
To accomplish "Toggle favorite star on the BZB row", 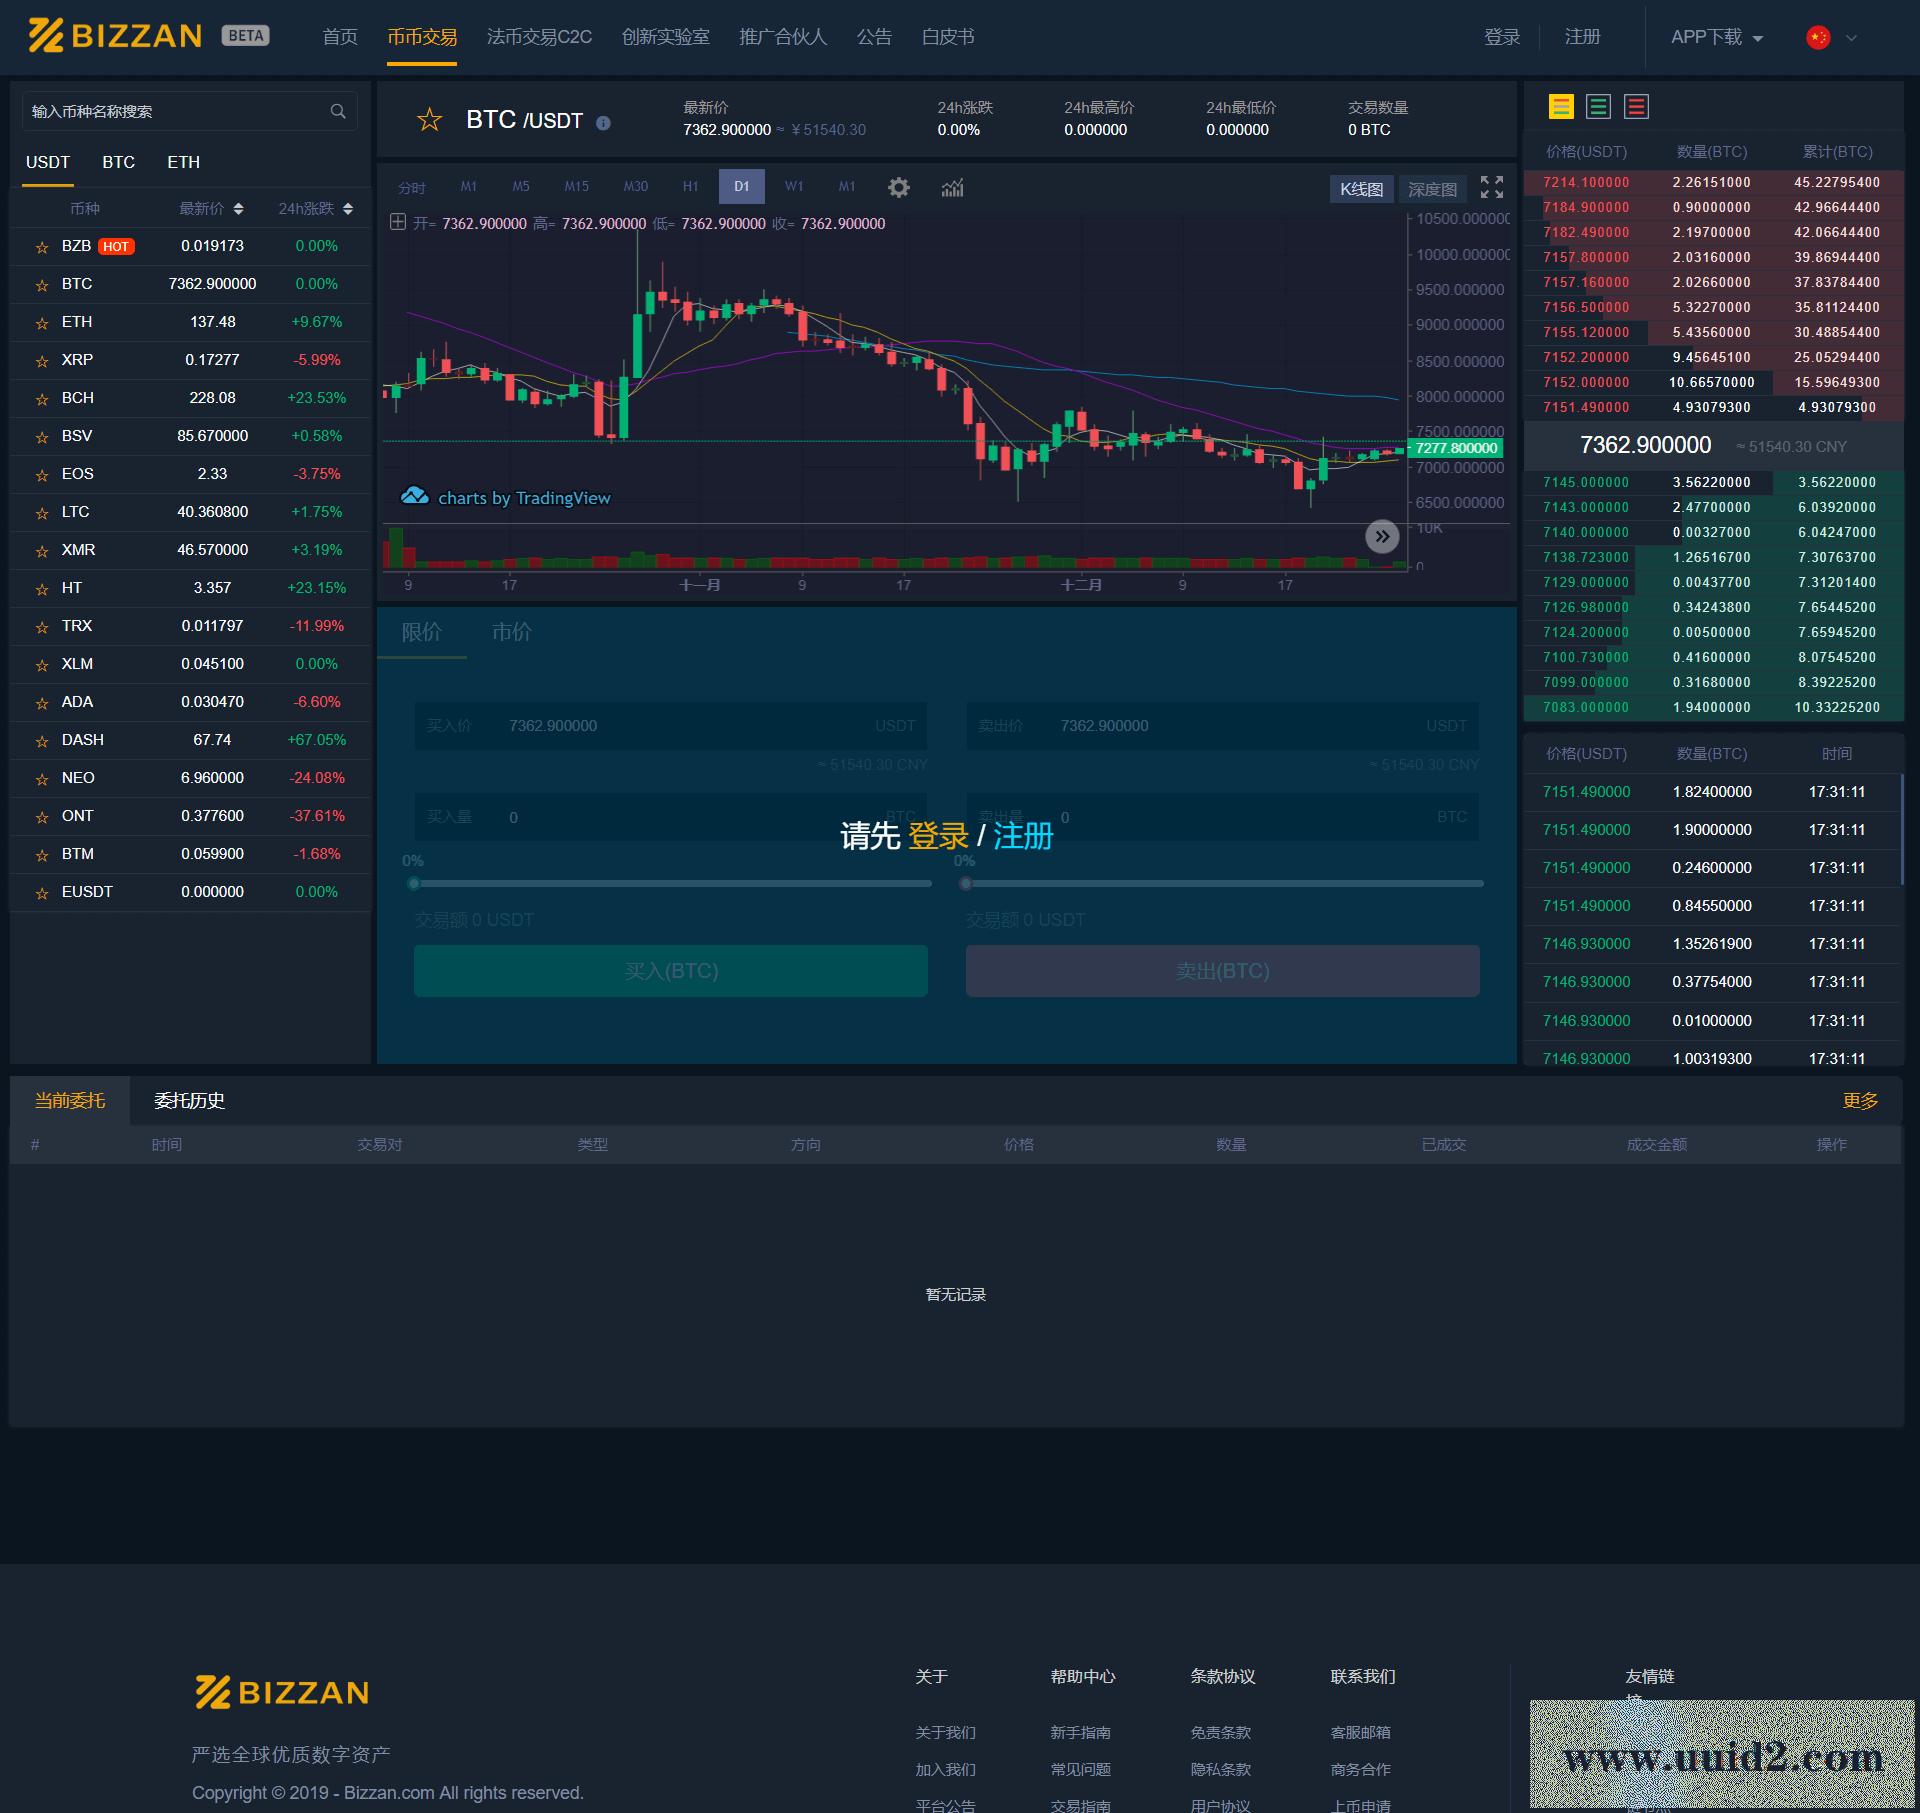I will (41, 246).
